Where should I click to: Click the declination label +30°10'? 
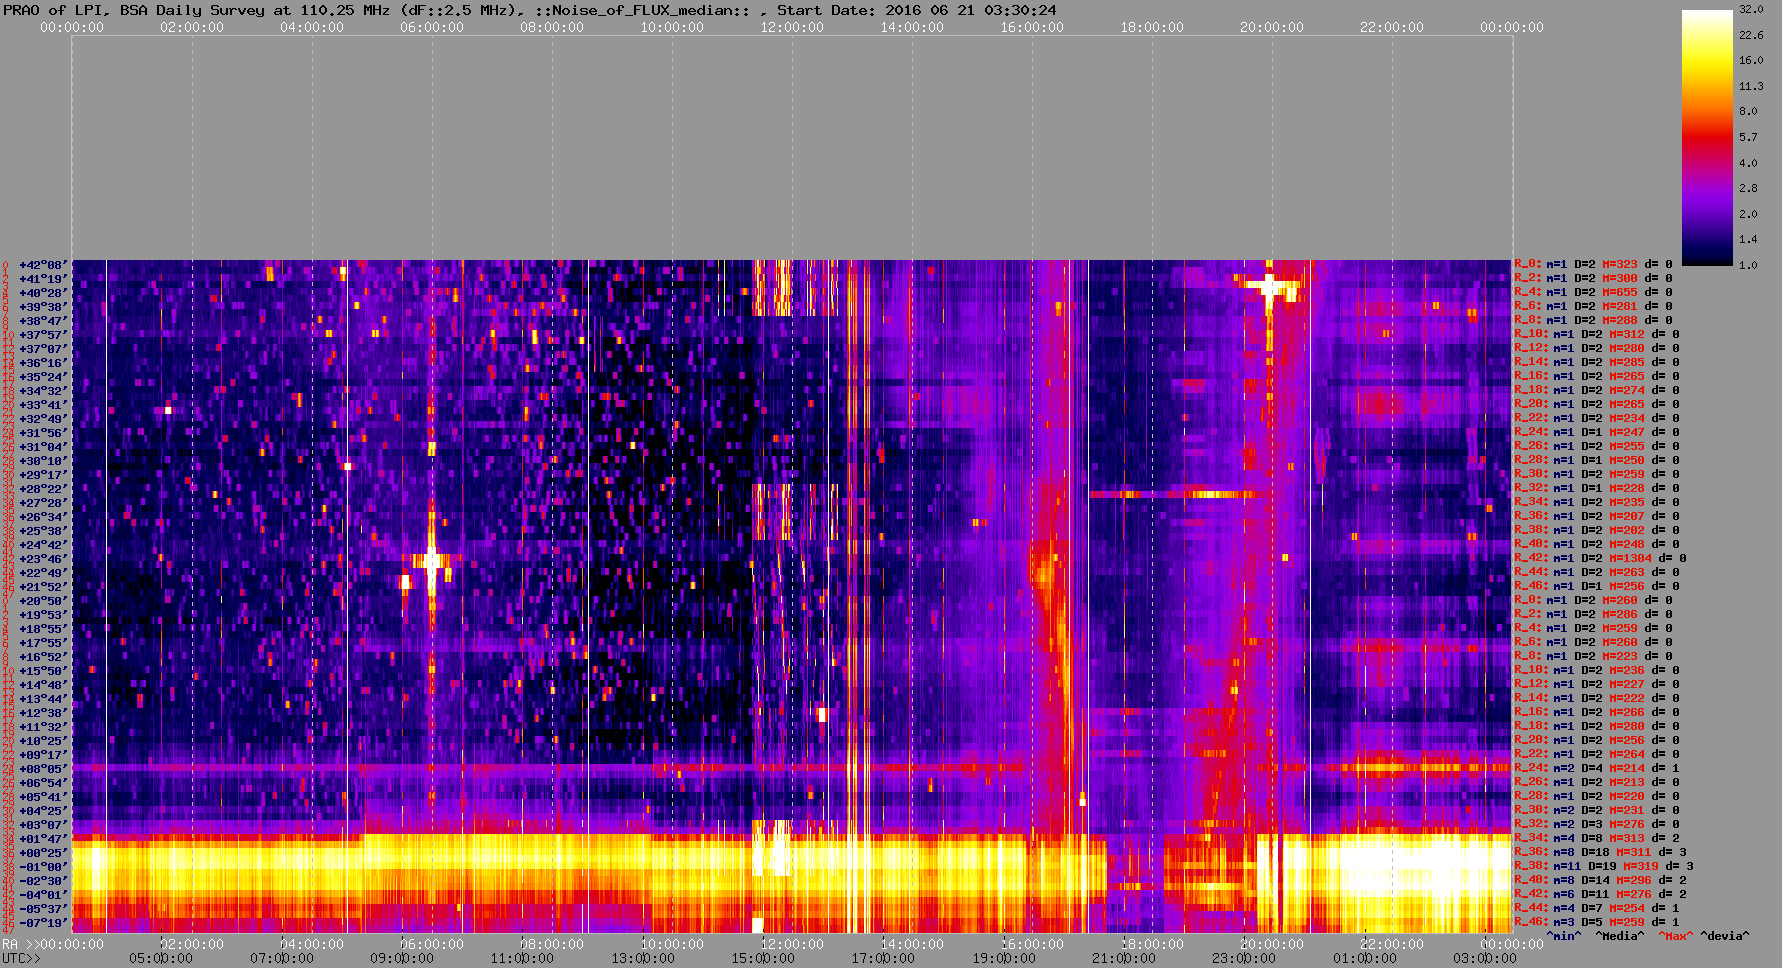click(42, 461)
